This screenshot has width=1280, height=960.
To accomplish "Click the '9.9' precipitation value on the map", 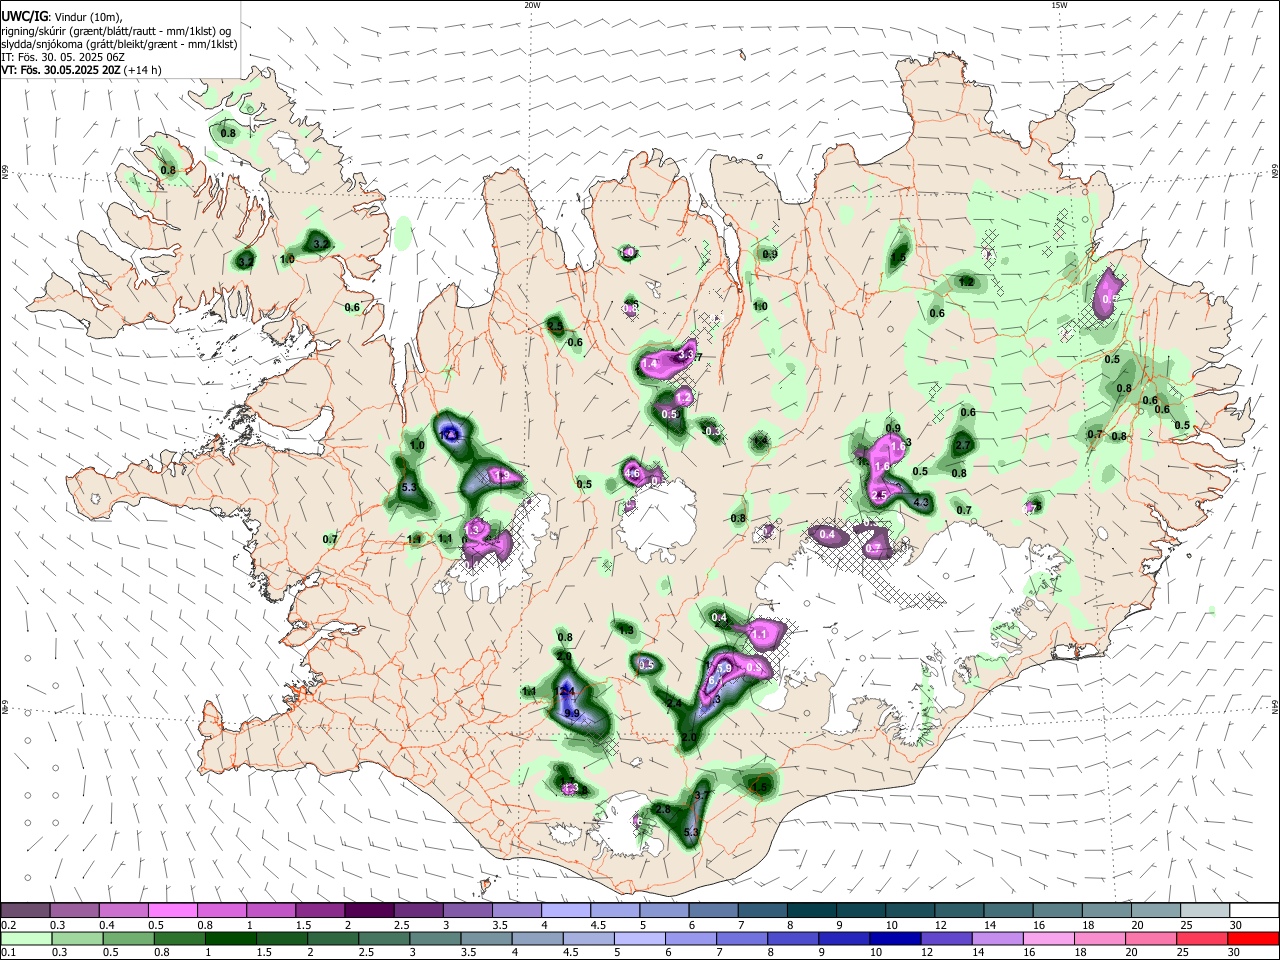I will click(572, 713).
